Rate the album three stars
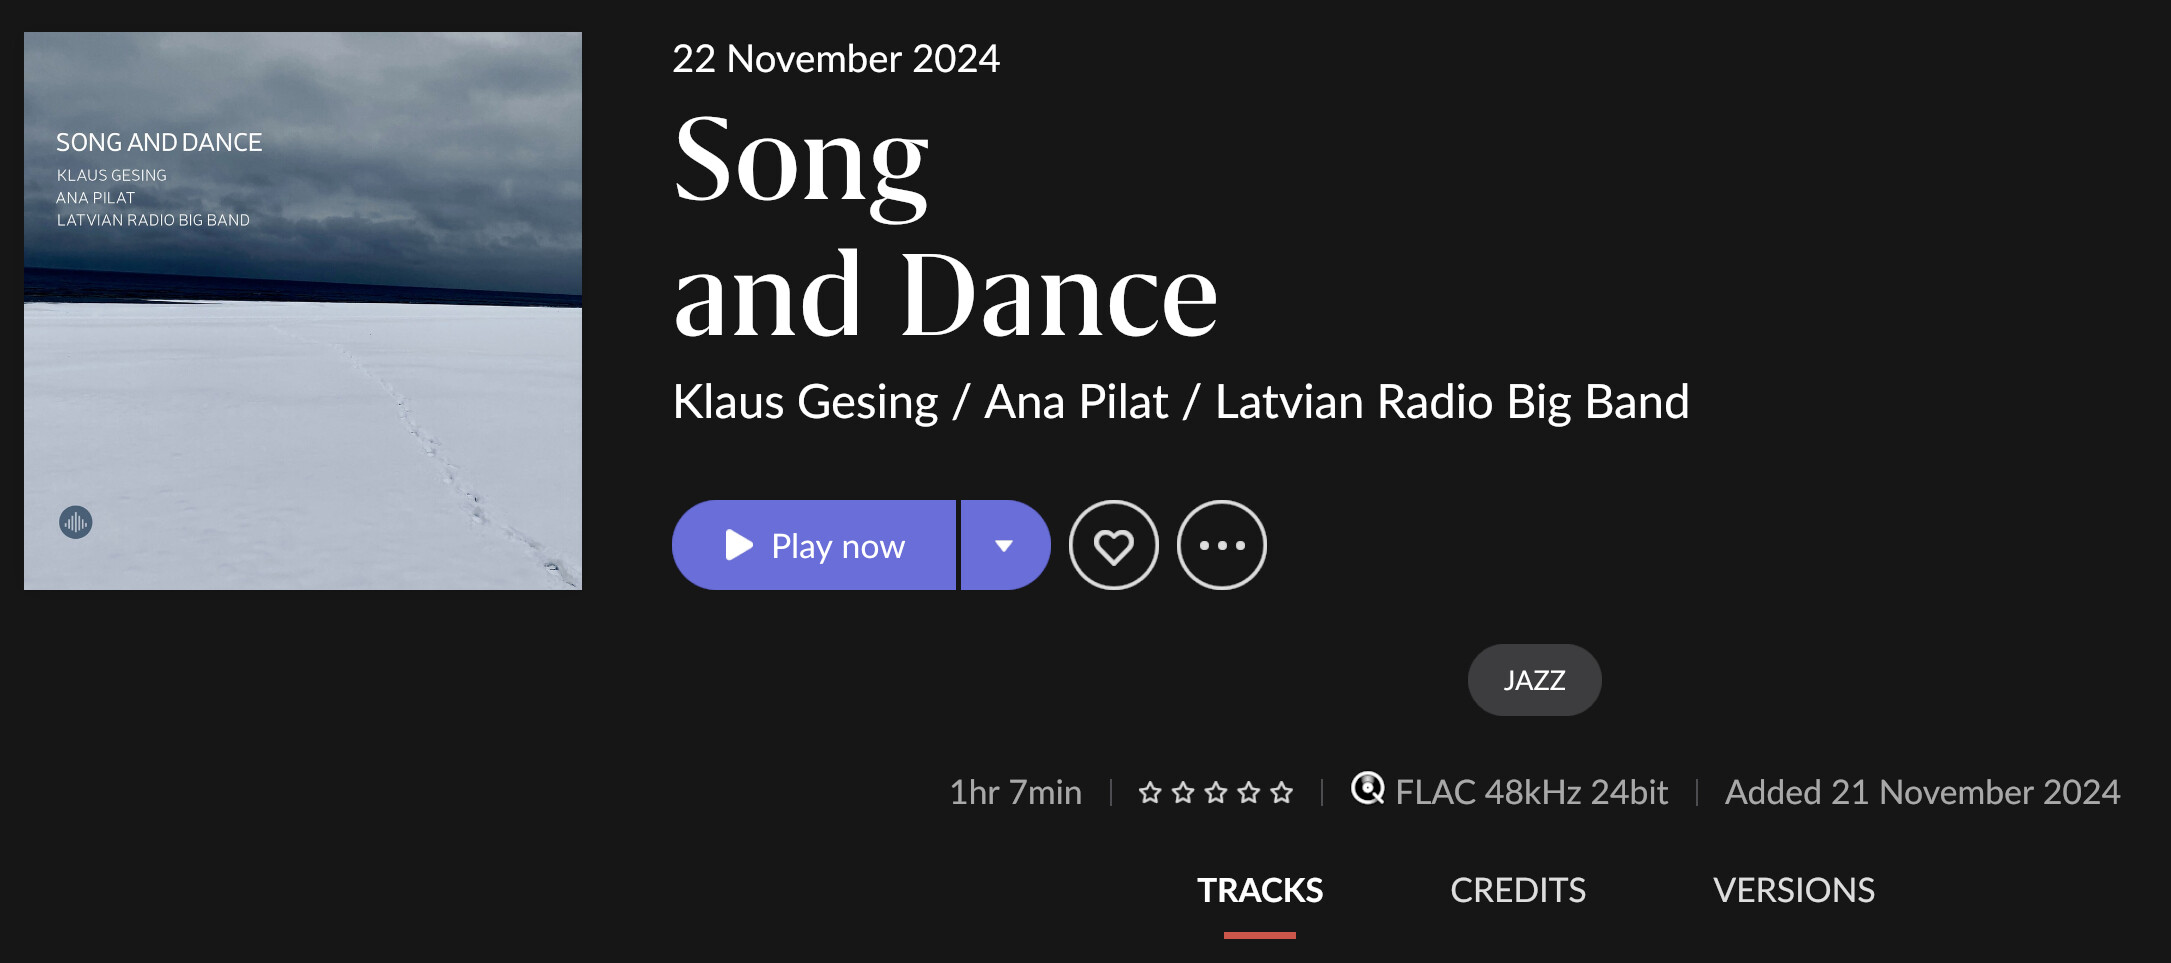Viewport: 2171px width, 963px height. coord(1216,793)
